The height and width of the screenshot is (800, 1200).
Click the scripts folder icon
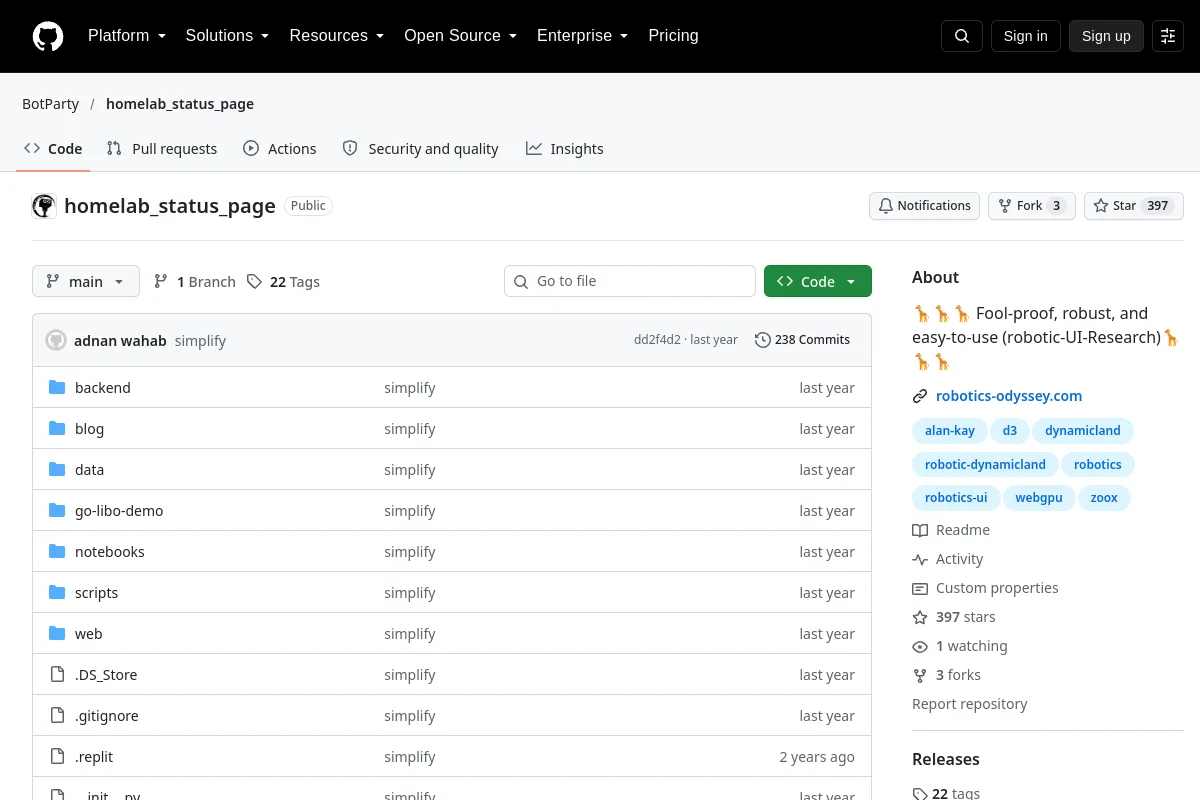tap(57, 592)
